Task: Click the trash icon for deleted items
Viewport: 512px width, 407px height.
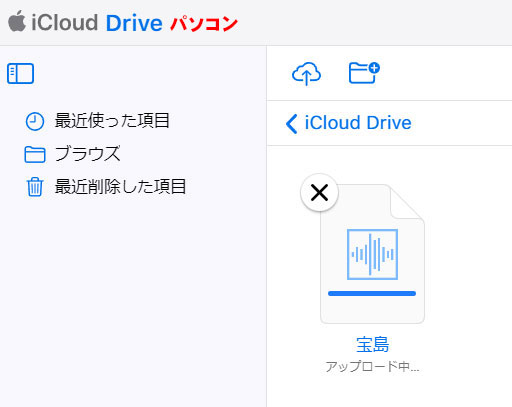Action: 35,187
